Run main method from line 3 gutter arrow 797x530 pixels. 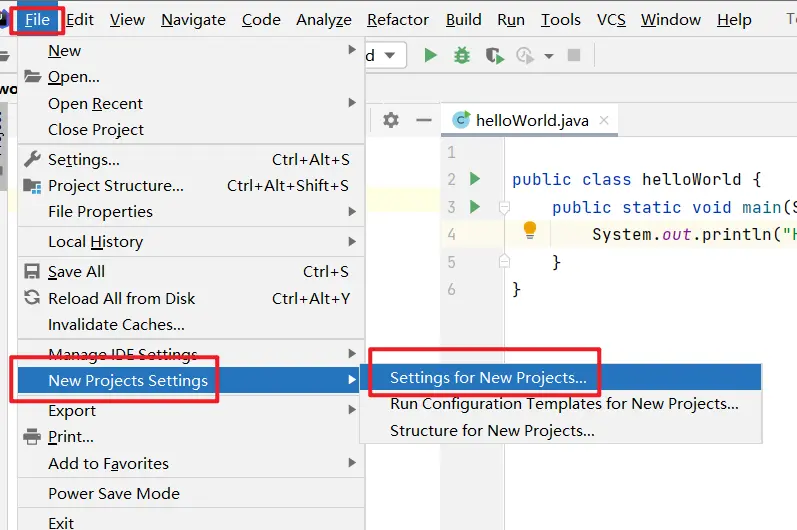pyautogui.click(x=476, y=207)
